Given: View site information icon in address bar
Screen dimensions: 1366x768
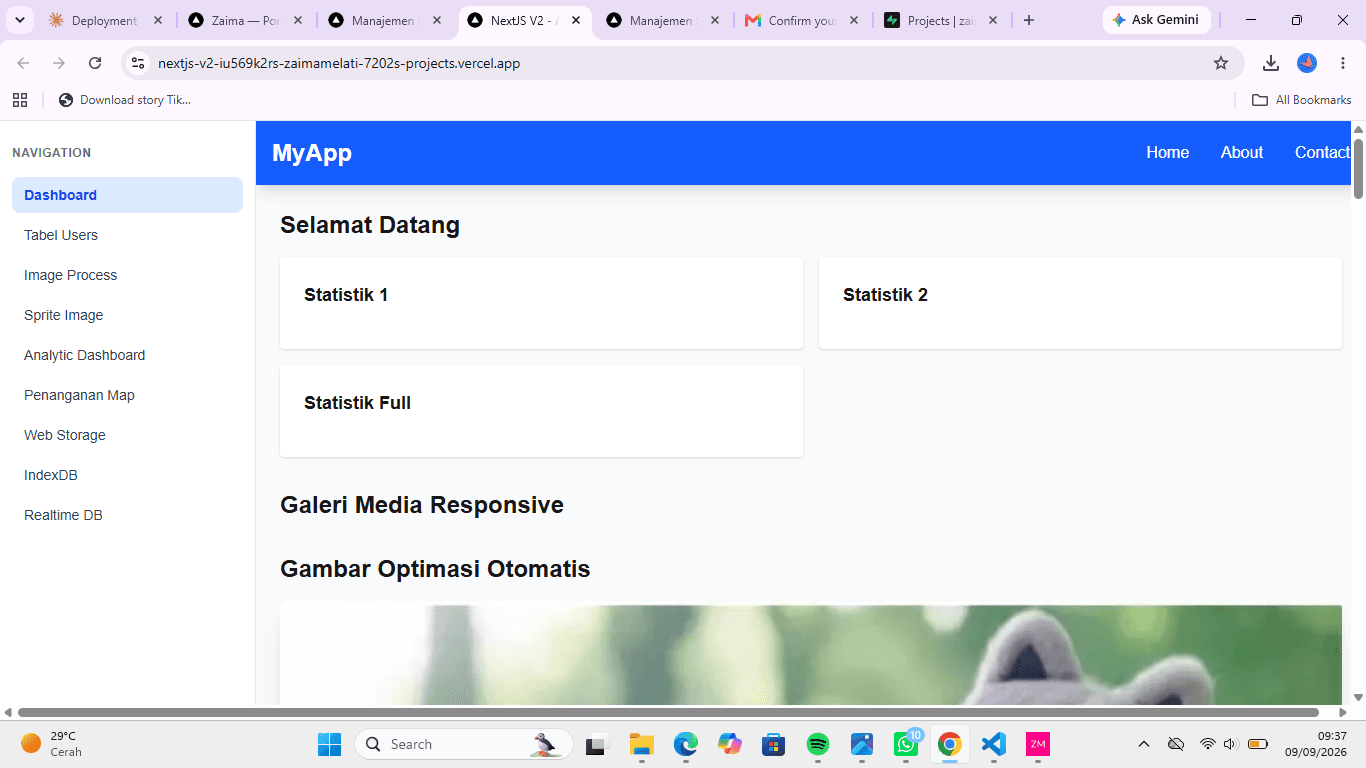Looking at the screenshot, I should pos(139,63).
